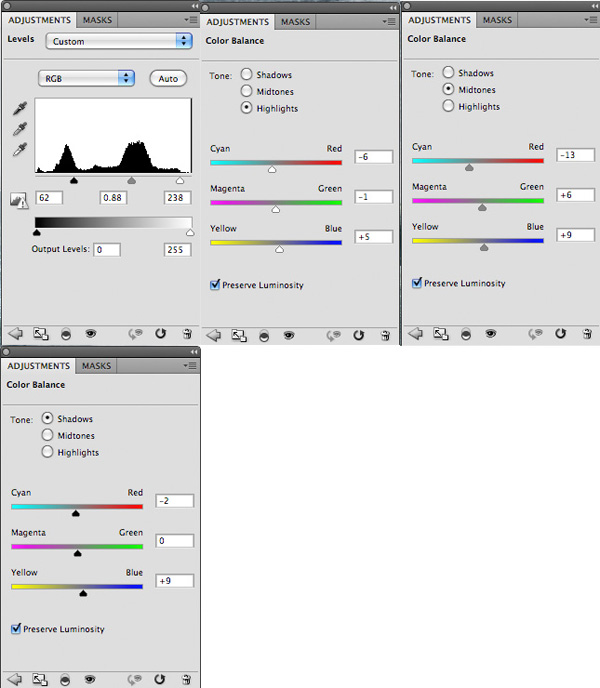Click return arrow in Midtones Color Balance panel

(416, 334)
